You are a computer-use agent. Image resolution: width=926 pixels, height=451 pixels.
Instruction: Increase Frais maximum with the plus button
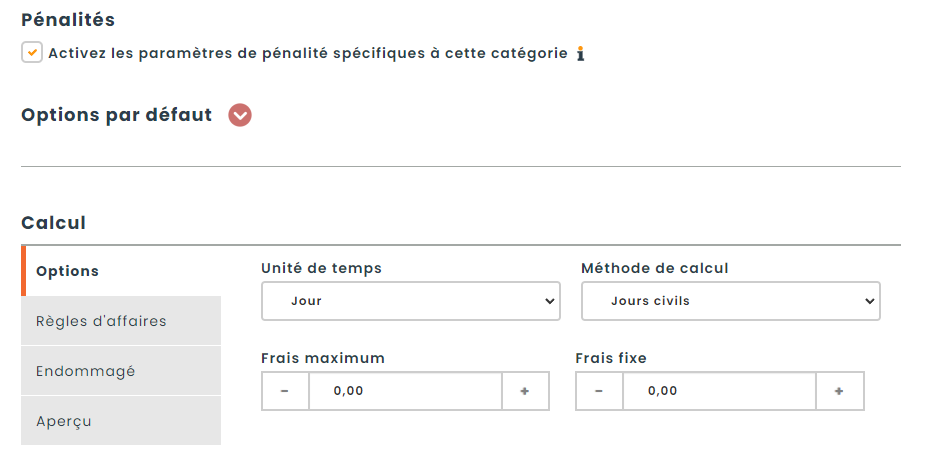click(x=525, y=391)
